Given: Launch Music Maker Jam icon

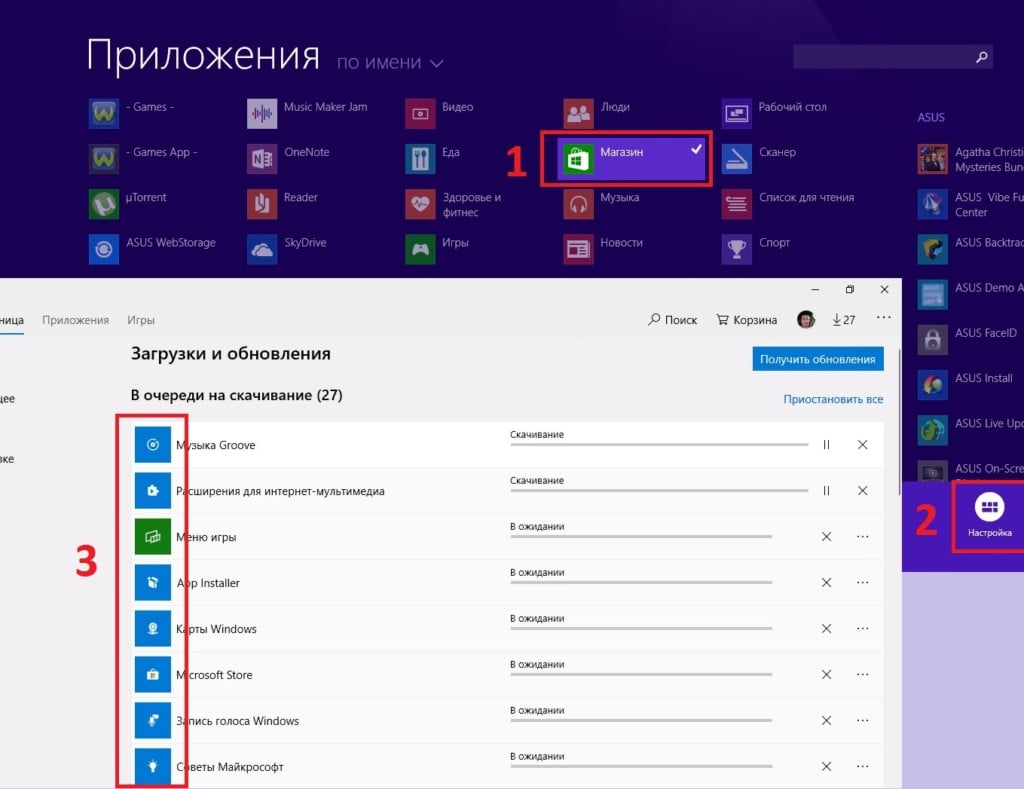Looking at the screenshot, I should (x=262, y=114).
